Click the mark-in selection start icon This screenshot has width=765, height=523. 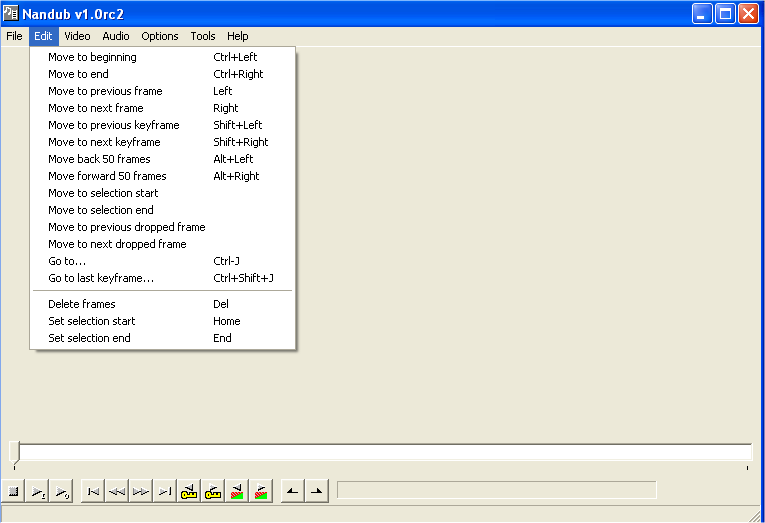click(293, 491)
